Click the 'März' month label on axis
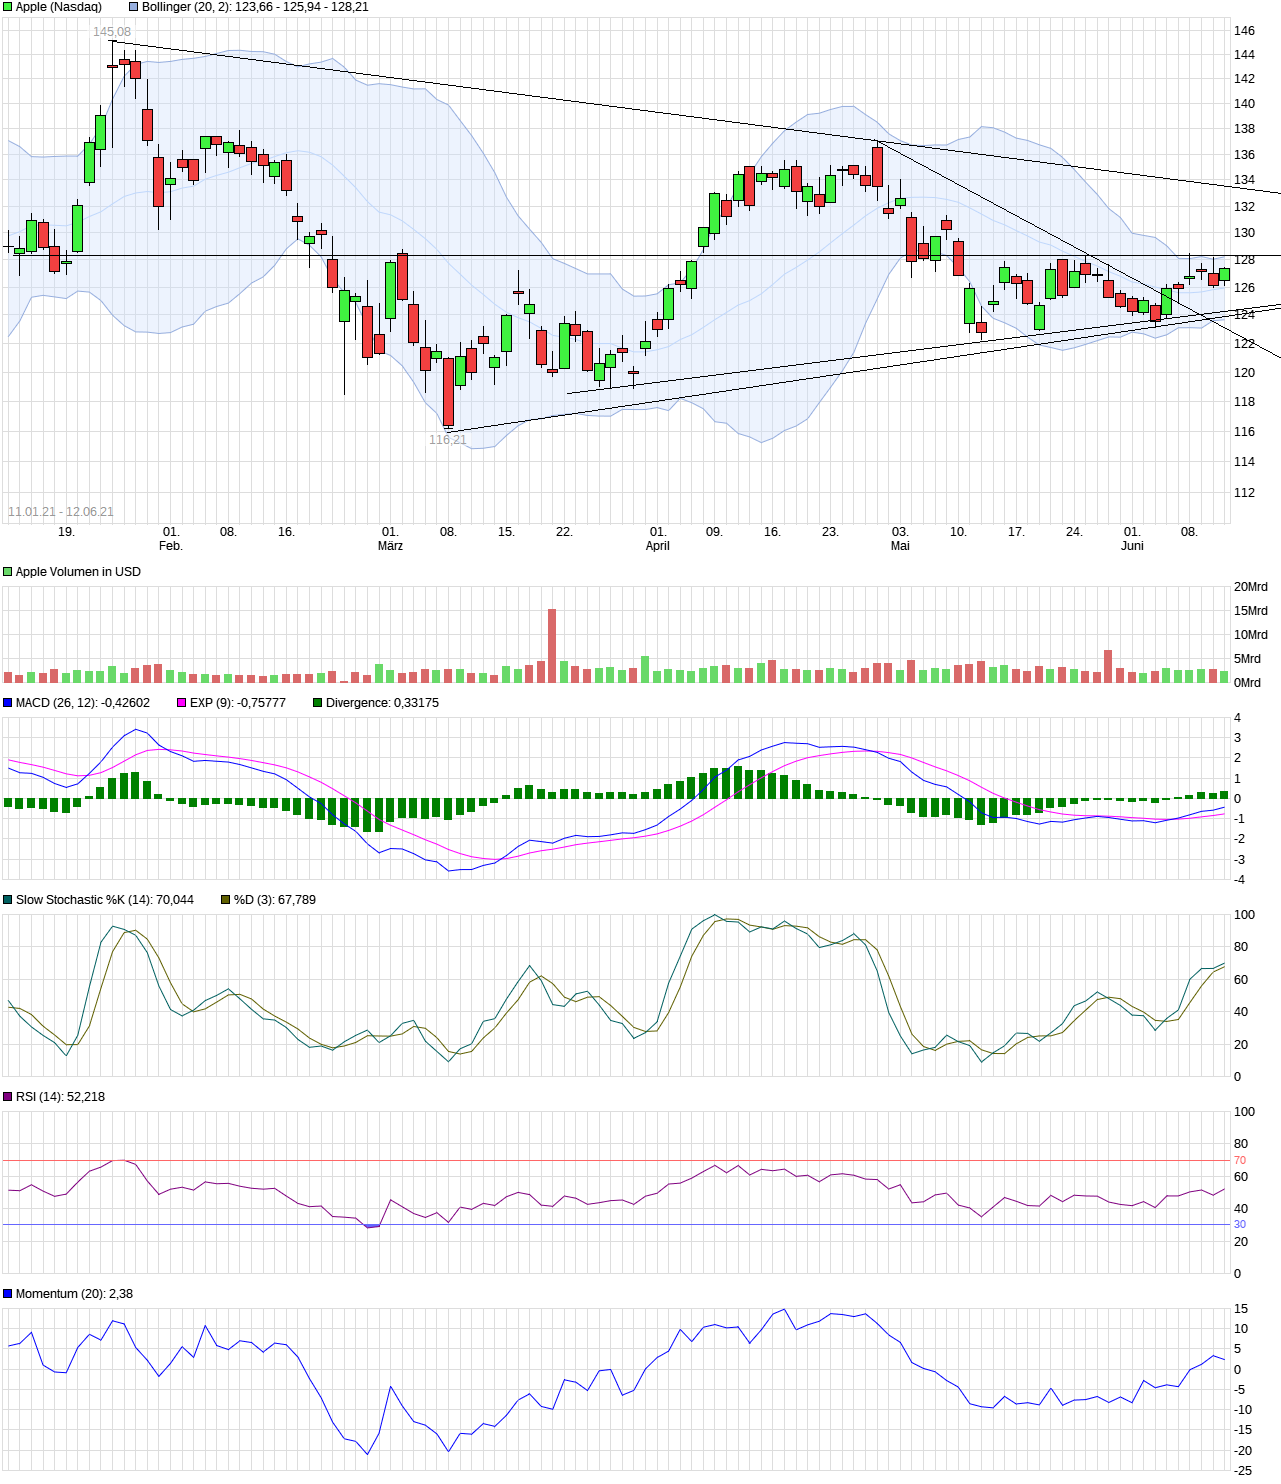 390,546
